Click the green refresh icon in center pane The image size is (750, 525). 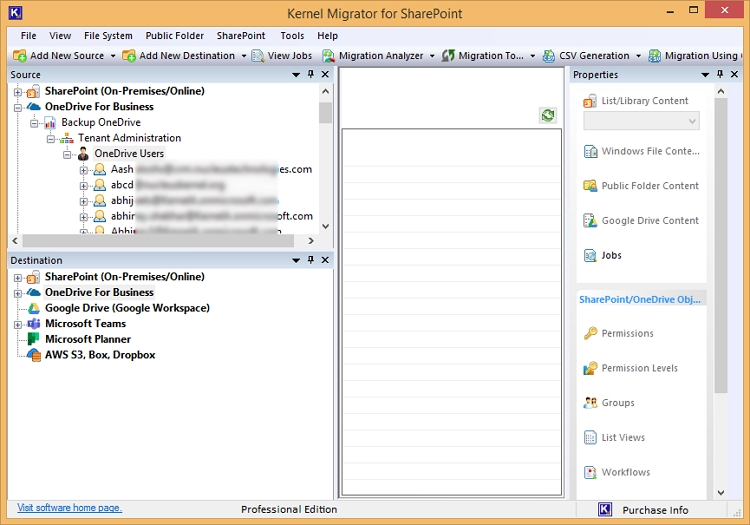548,116
